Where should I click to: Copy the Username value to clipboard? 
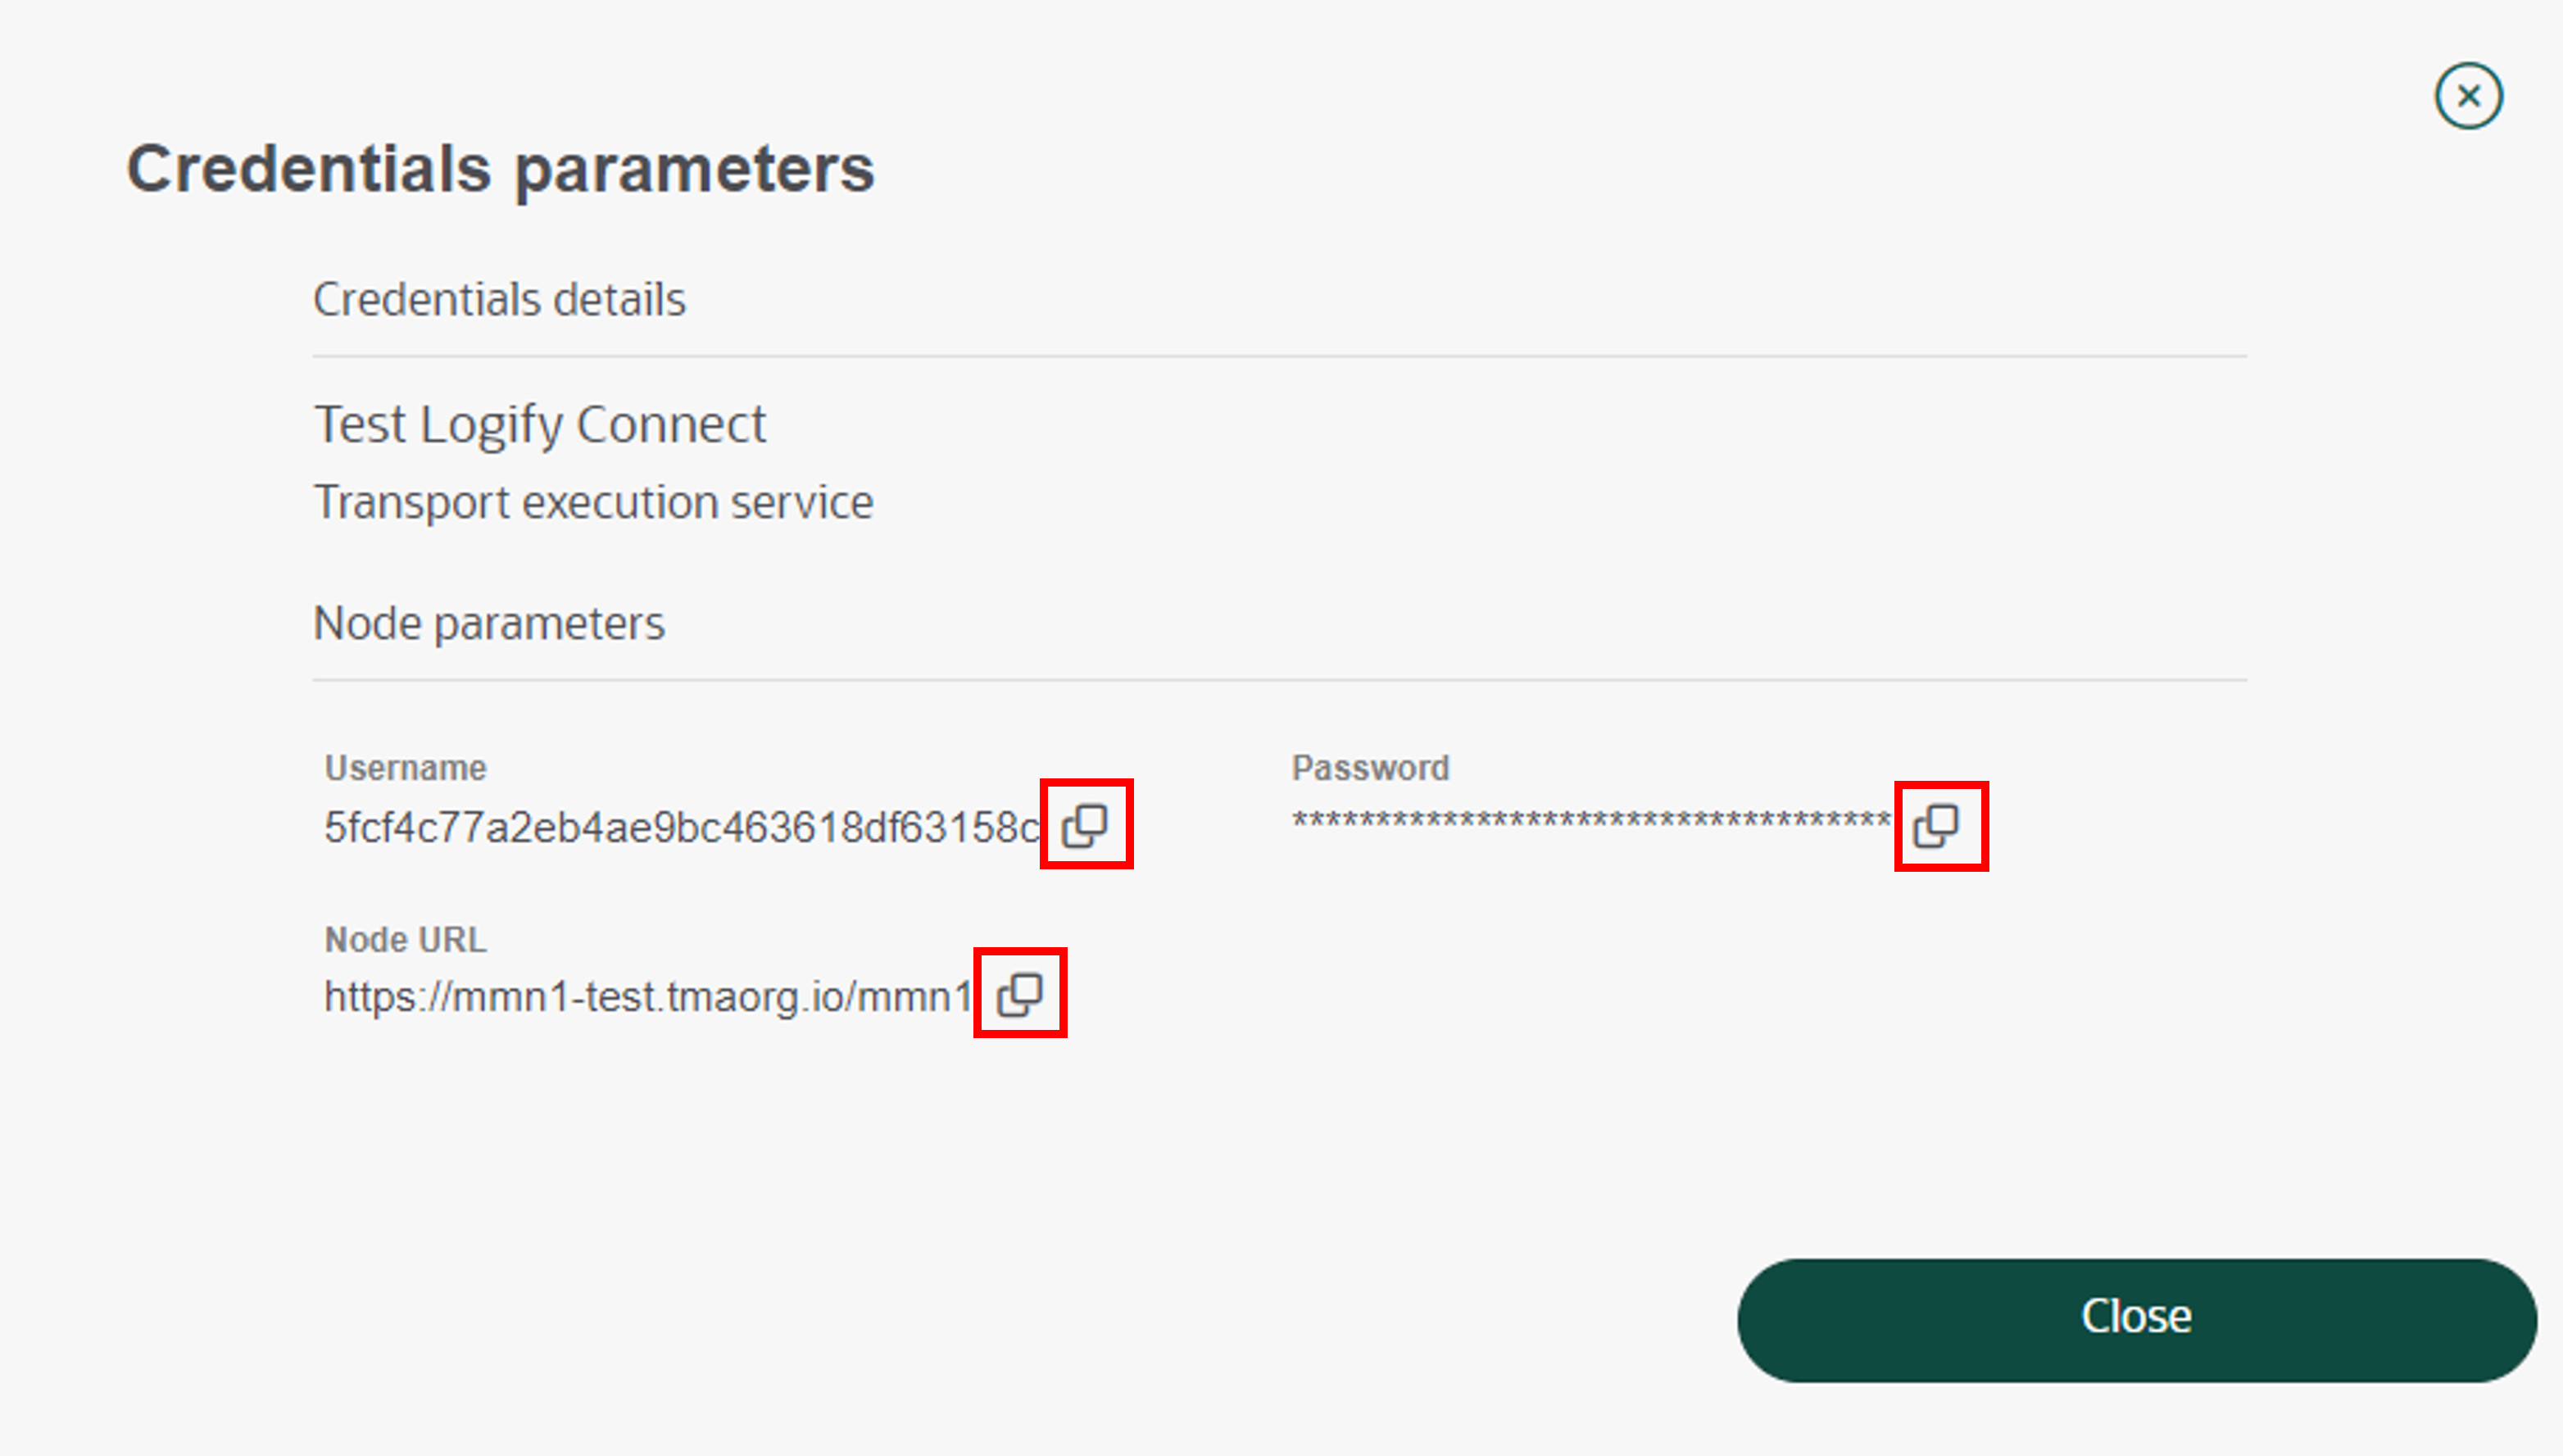[x=1085, y=825]
